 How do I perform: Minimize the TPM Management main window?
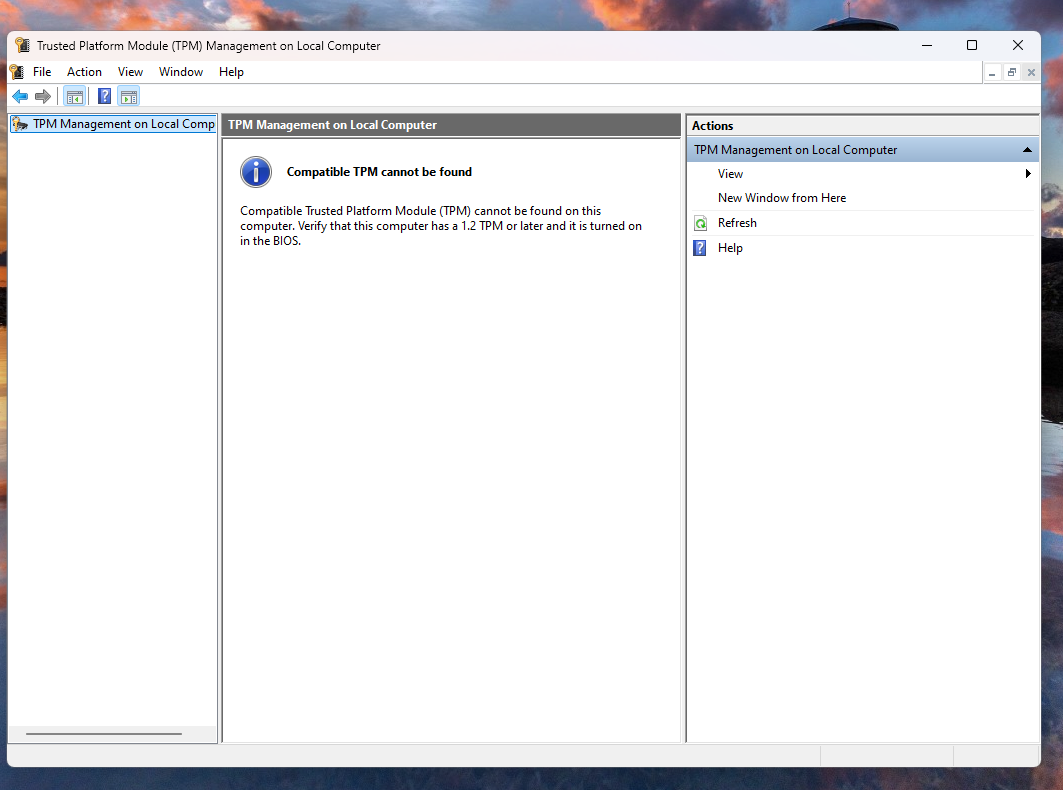(927, 45)
